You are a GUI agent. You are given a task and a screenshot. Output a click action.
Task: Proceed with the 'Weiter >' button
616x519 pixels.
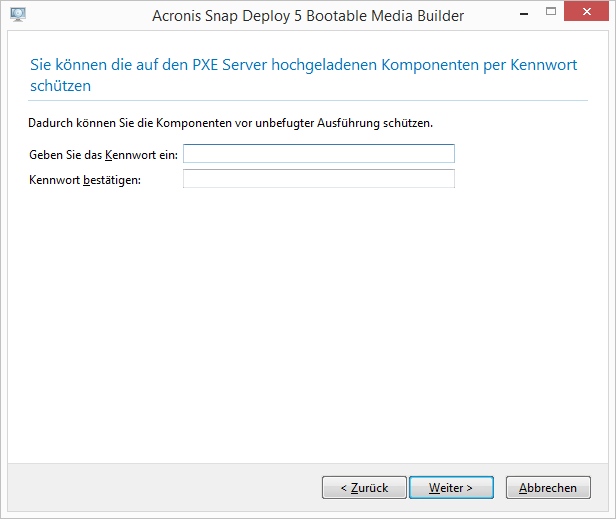451,488
